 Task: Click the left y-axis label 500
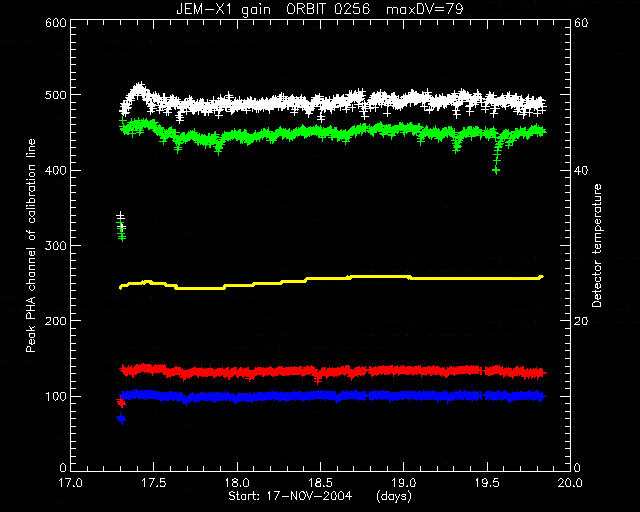click(56, 95)
